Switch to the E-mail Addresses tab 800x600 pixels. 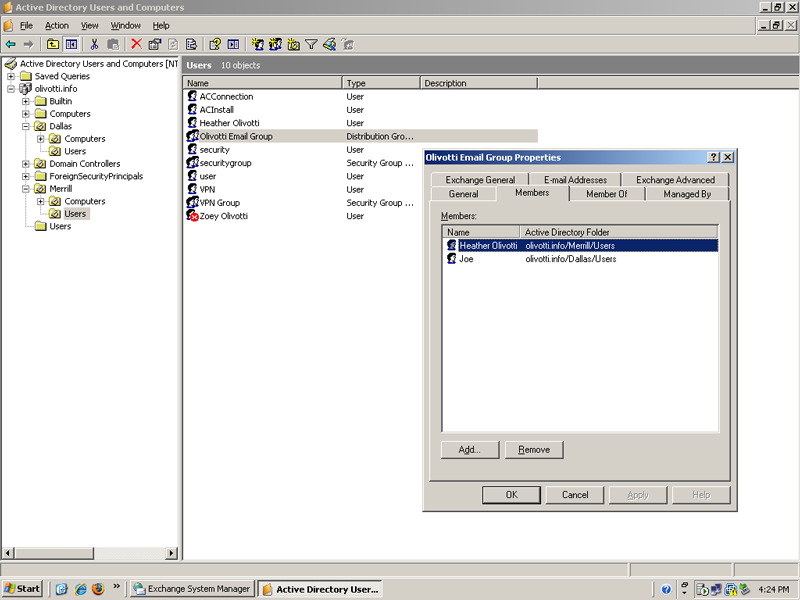tap(575, 180)
